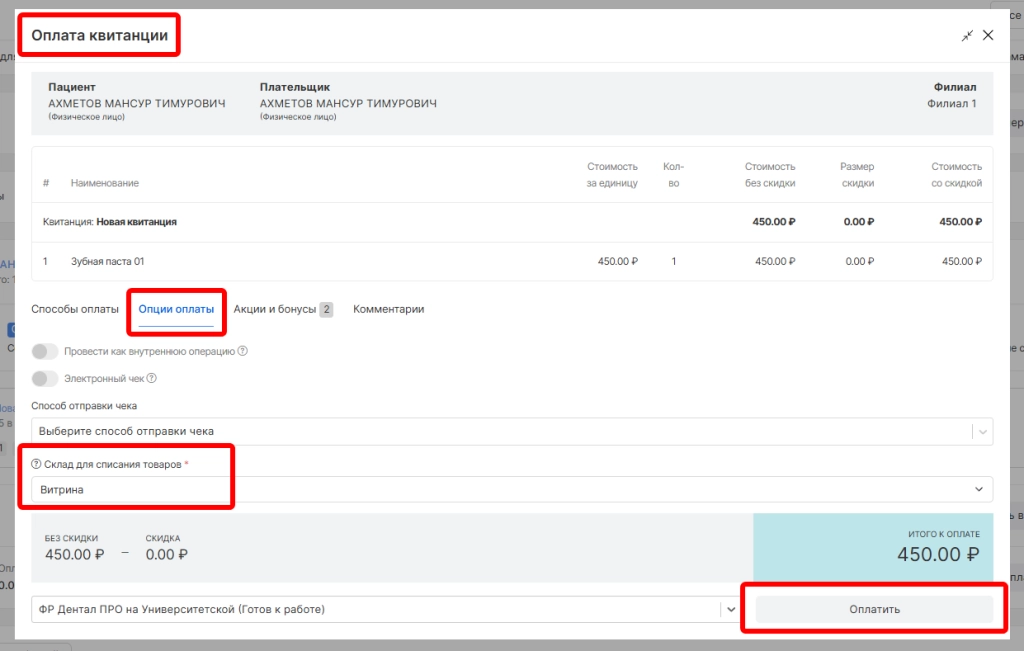Click help icon beside Провести как внутреннюю операцию
This screenshot has width=1024, height=651.
[243, 352]
